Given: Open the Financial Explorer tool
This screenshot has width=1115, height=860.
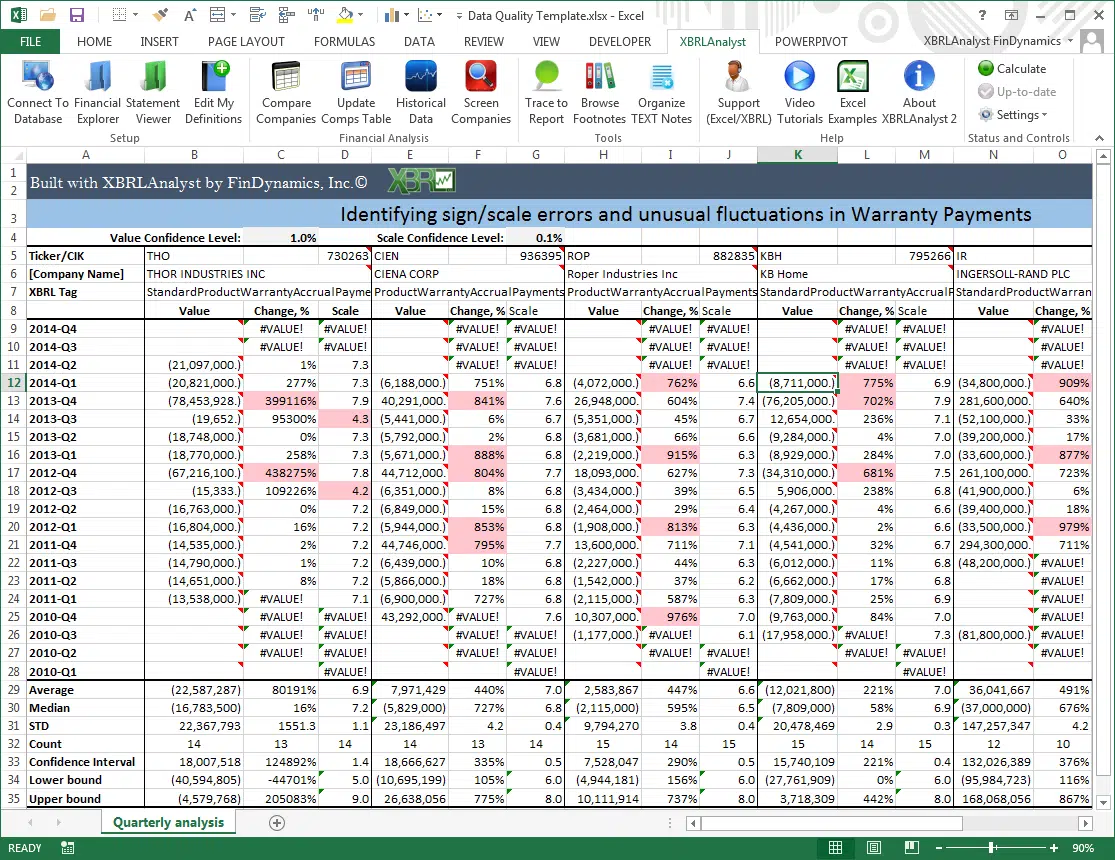Looking at the screenshot, I should point(98,78).
